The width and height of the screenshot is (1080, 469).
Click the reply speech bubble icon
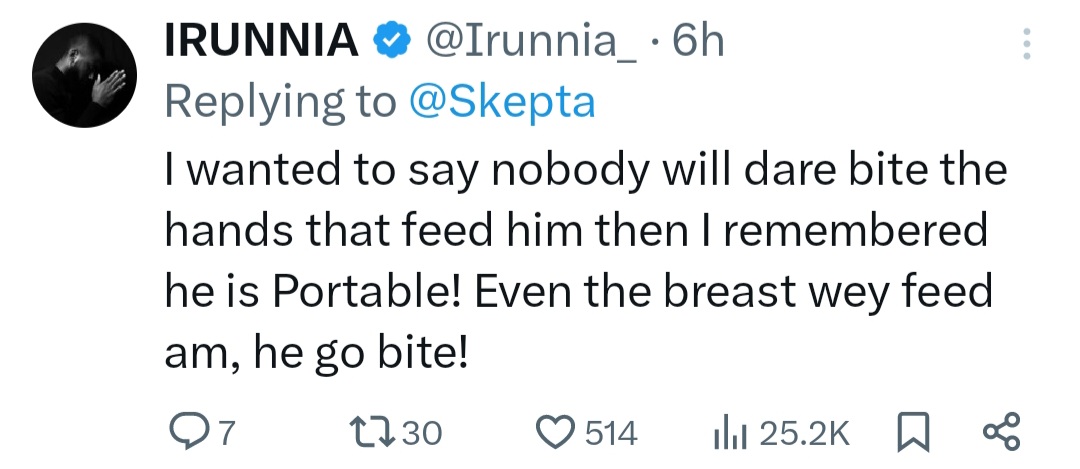[x=188, y=432]
